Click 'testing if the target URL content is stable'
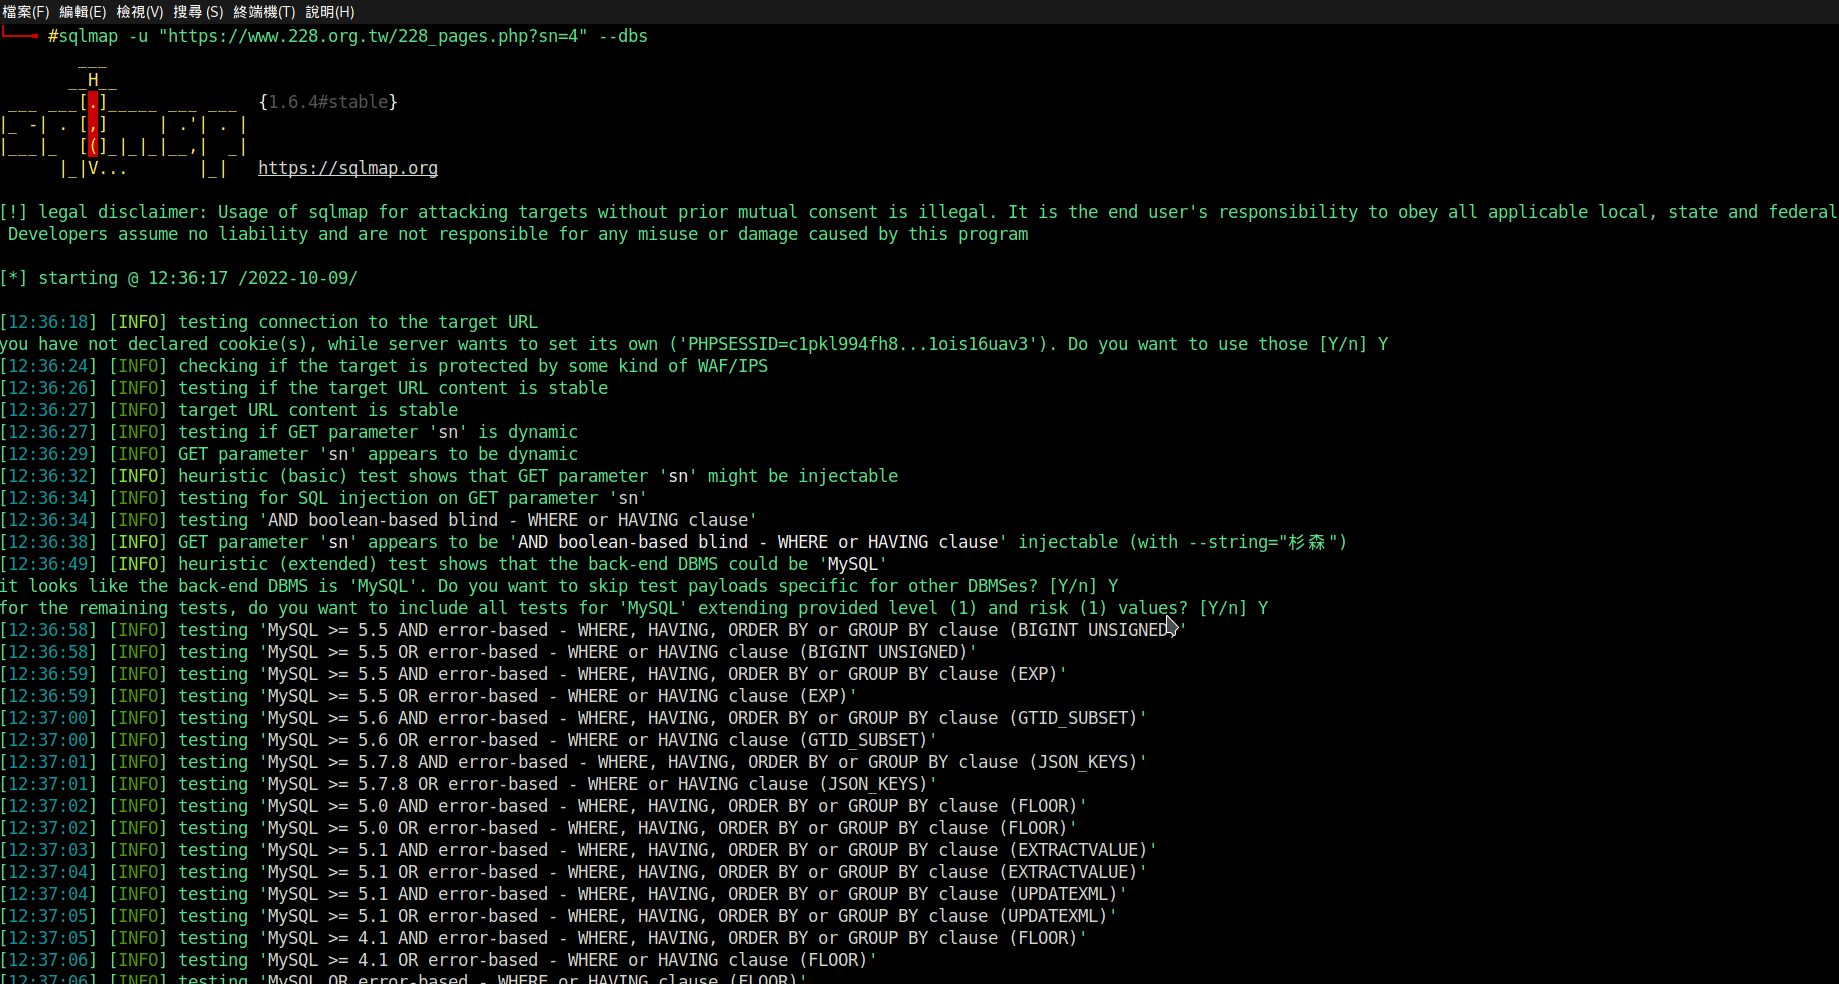 (x=304, y=388)
